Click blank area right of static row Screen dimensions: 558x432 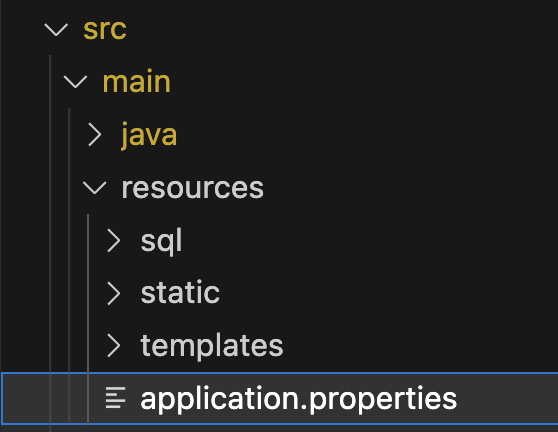tap(388, 294)
